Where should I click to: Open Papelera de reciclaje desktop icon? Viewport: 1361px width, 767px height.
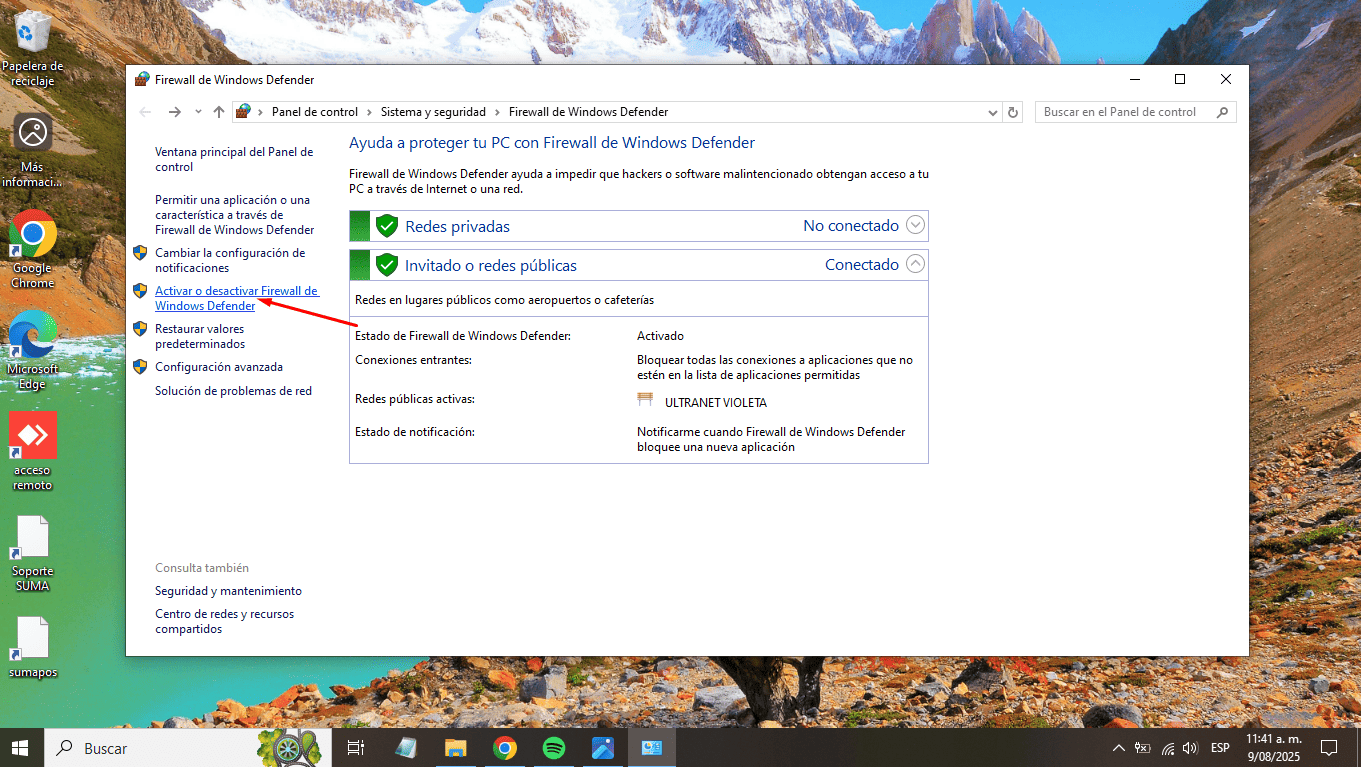(33, 48)
